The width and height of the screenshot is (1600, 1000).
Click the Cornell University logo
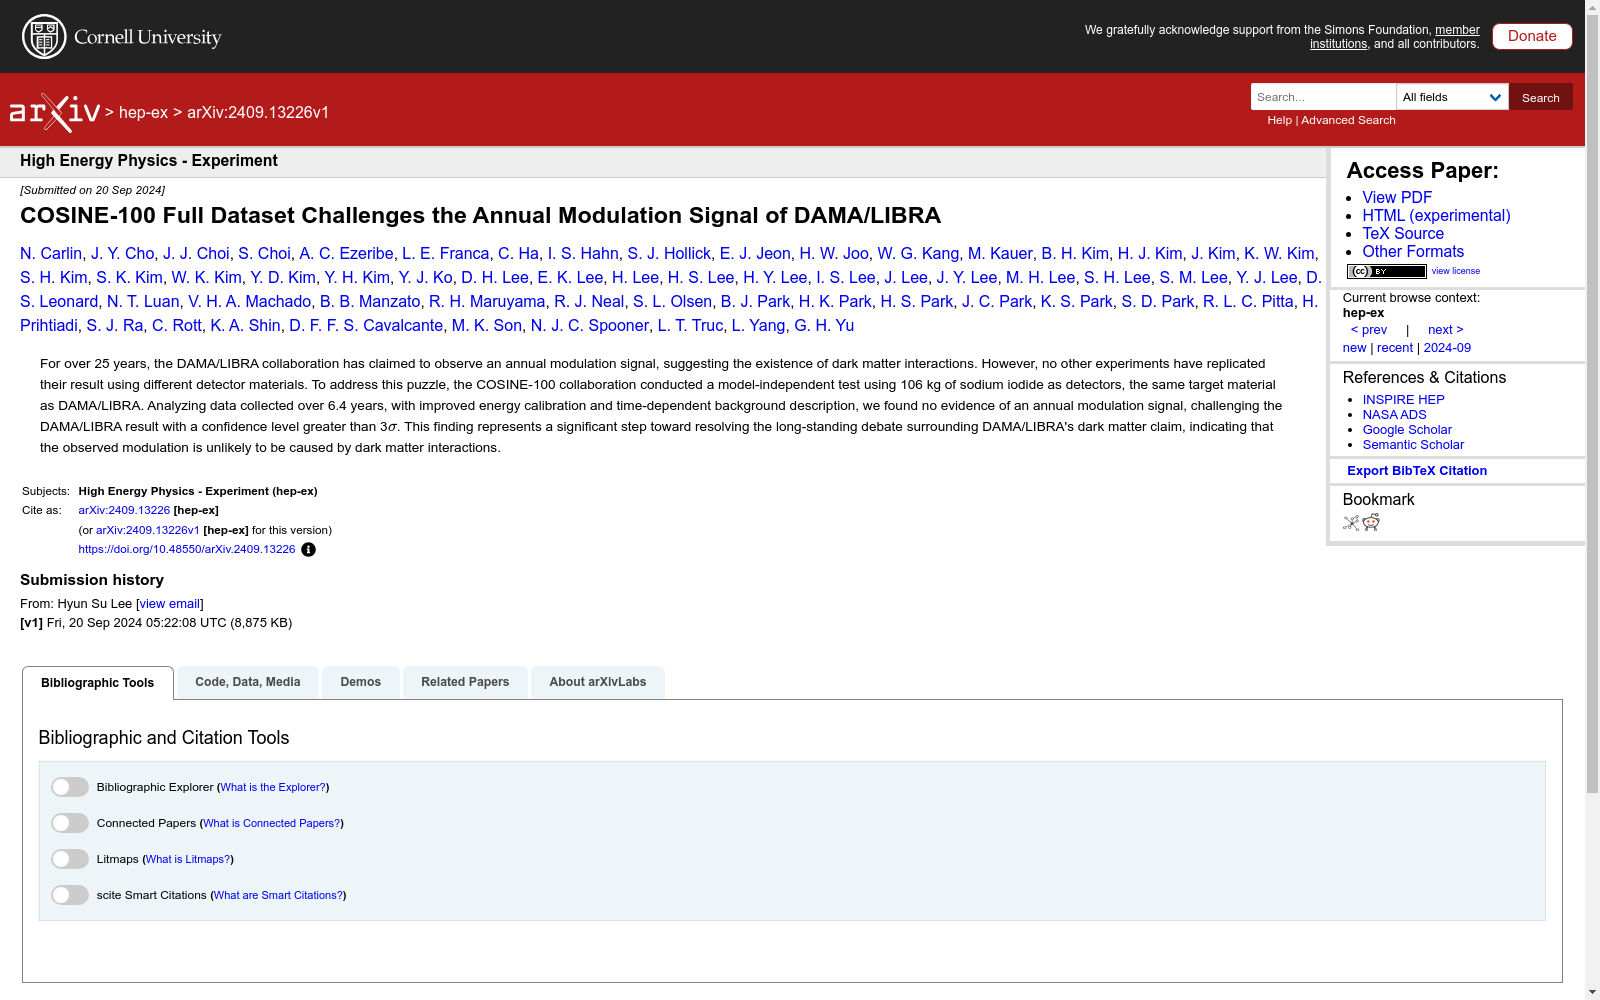122,37
